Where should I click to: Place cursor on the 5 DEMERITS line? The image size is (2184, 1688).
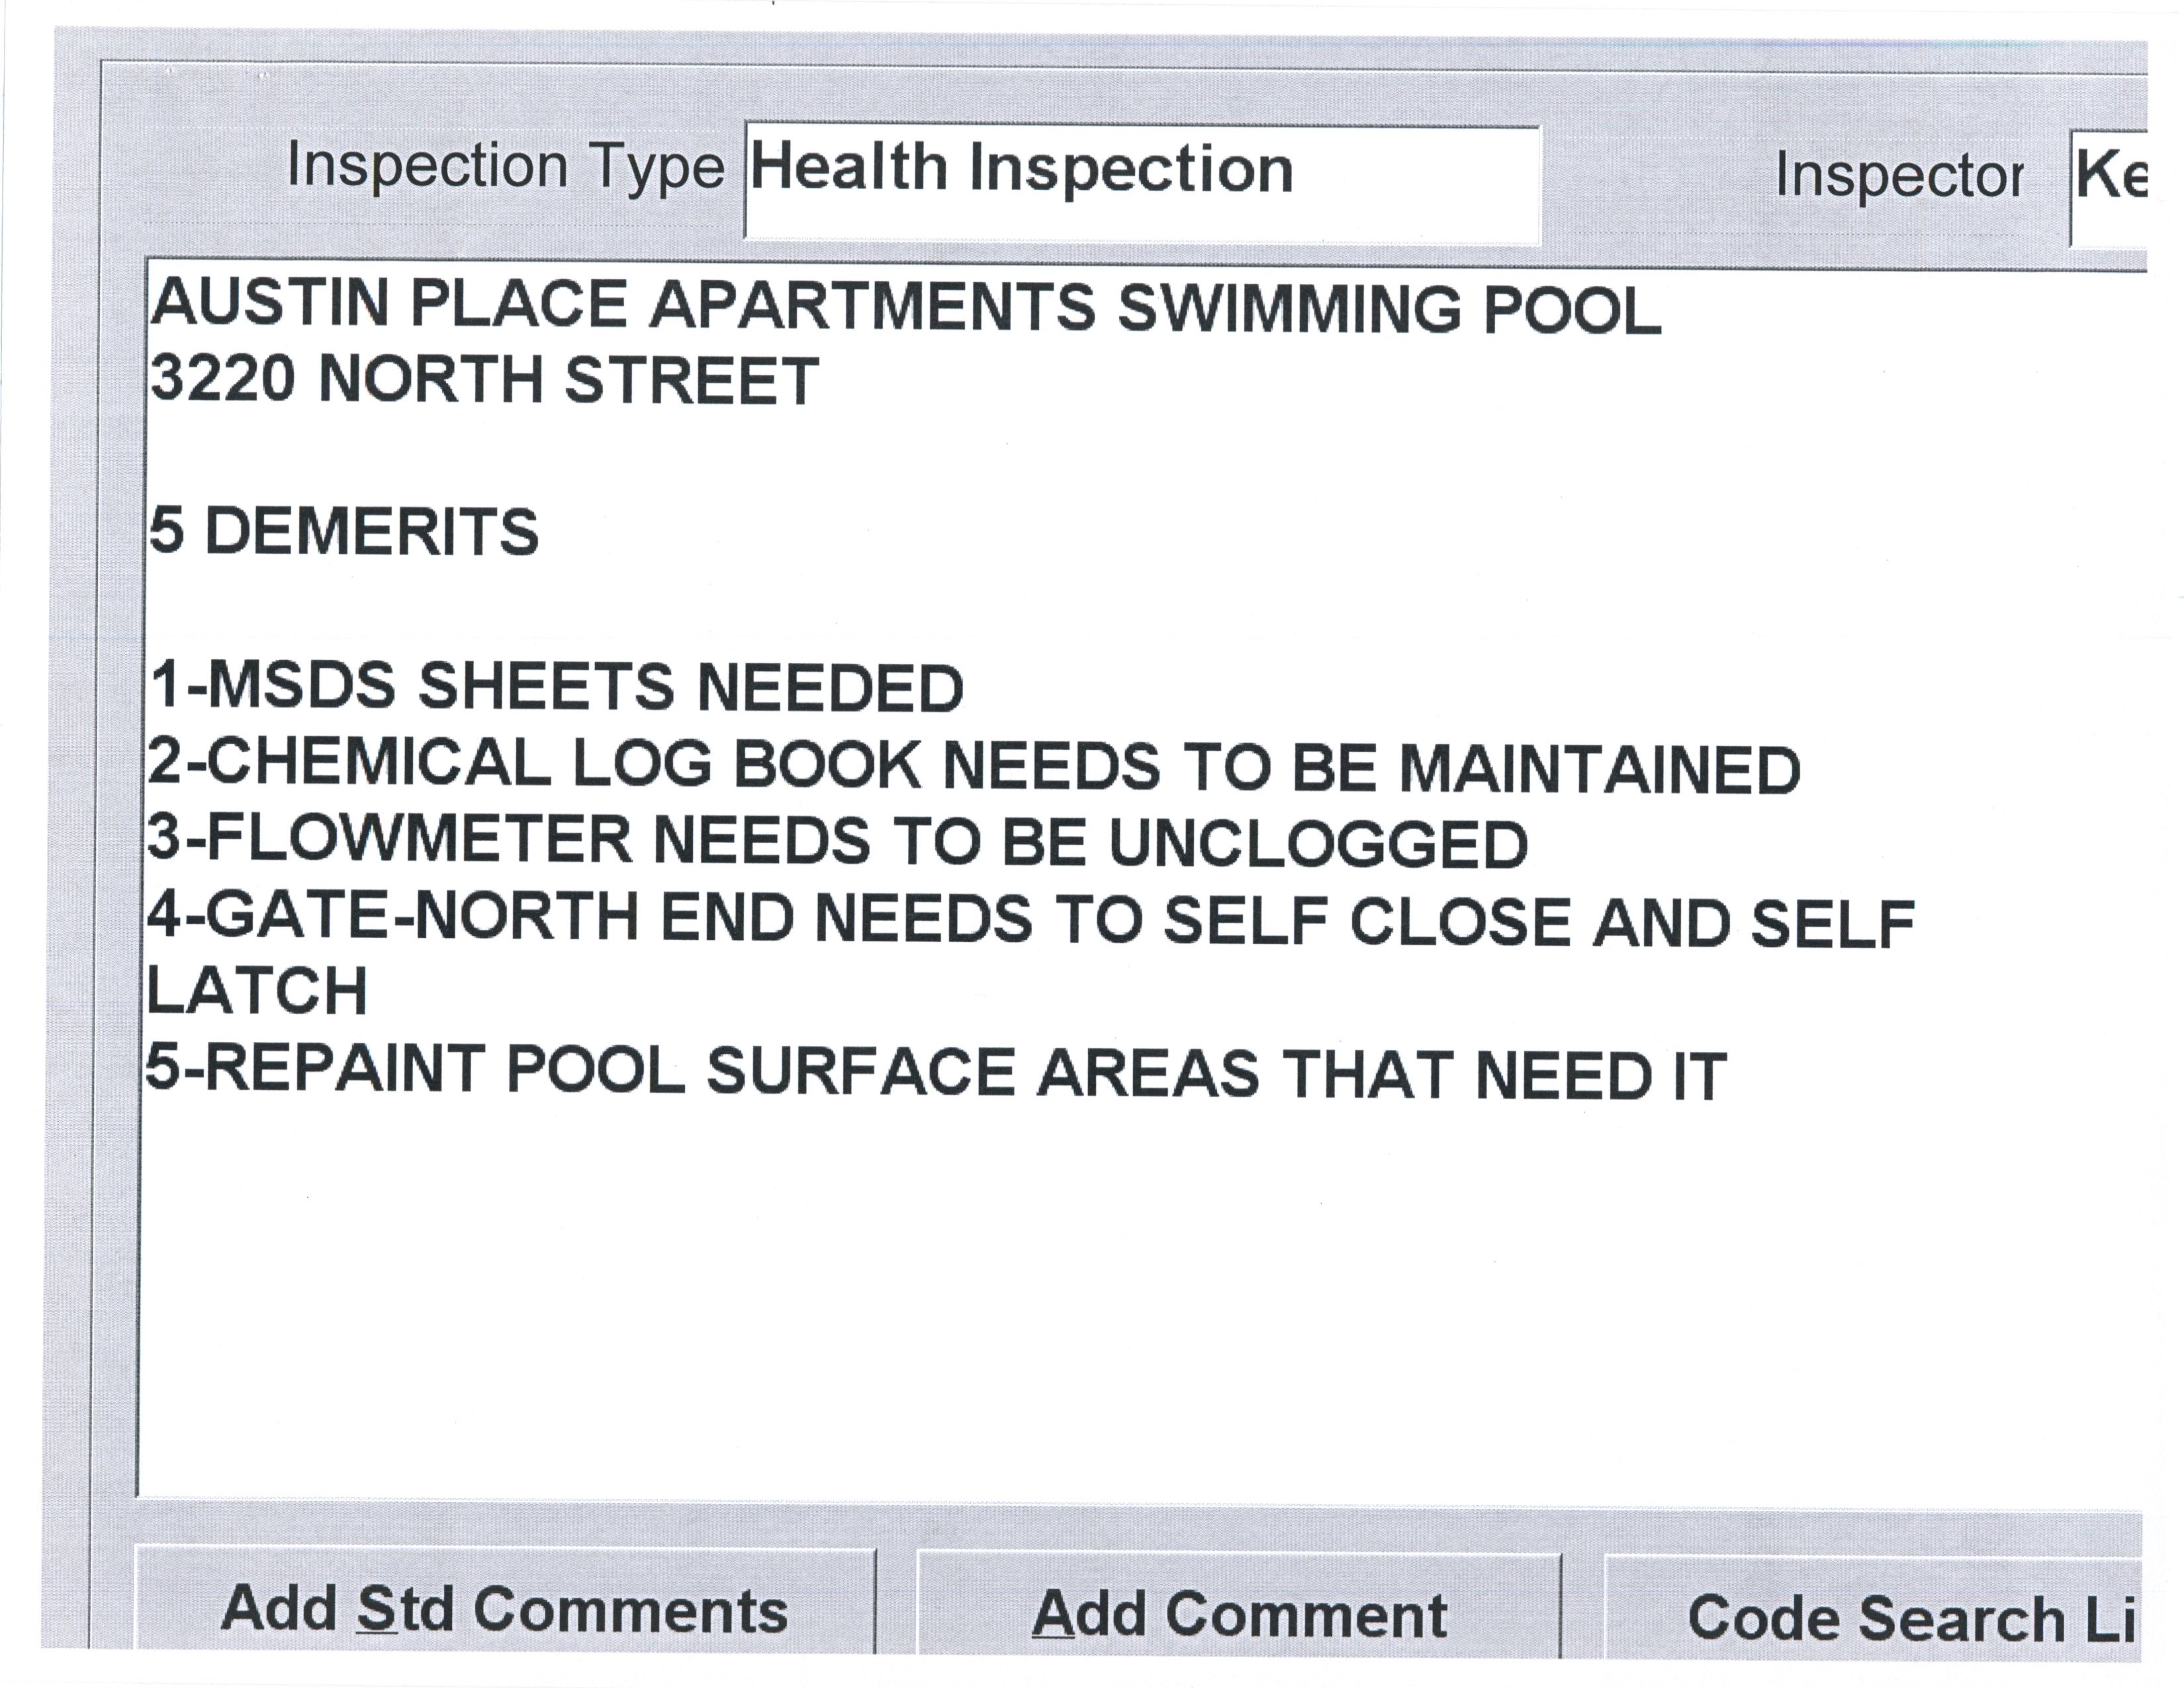point(344,531)
